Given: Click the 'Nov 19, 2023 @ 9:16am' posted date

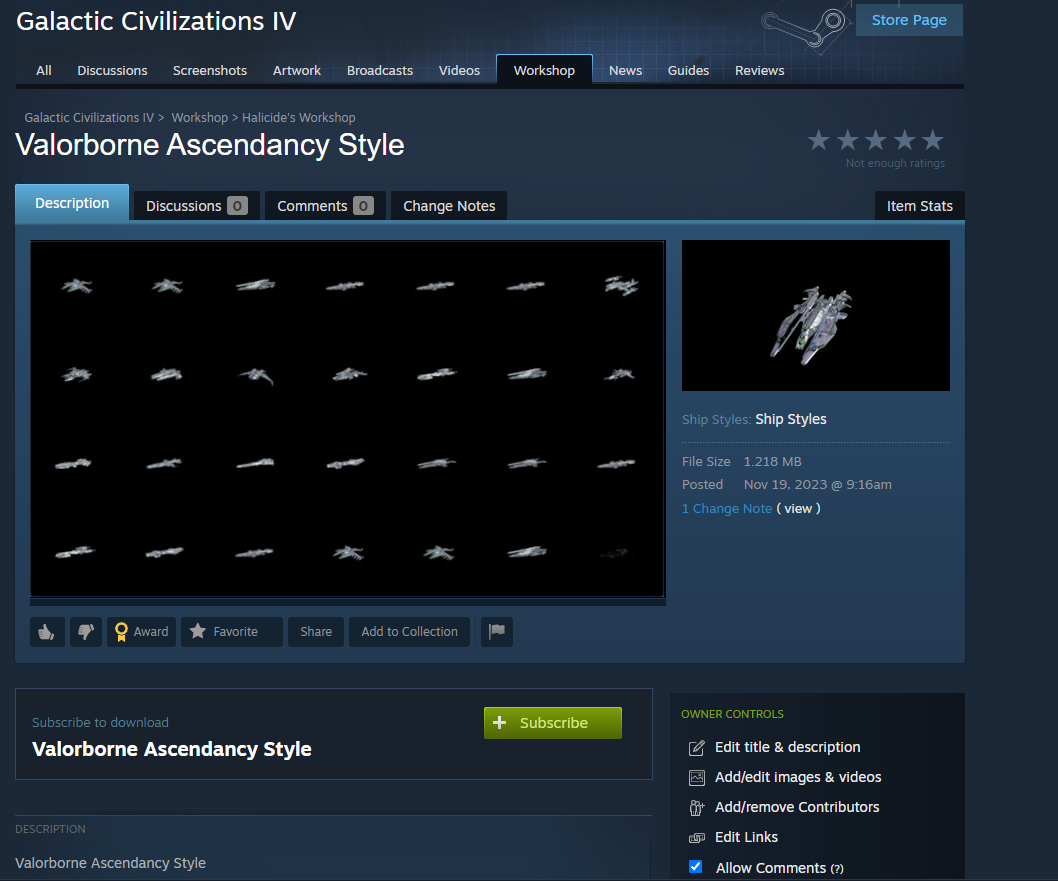Looking at the screenshot, I should pyautogui.click(x=818, y=484).
